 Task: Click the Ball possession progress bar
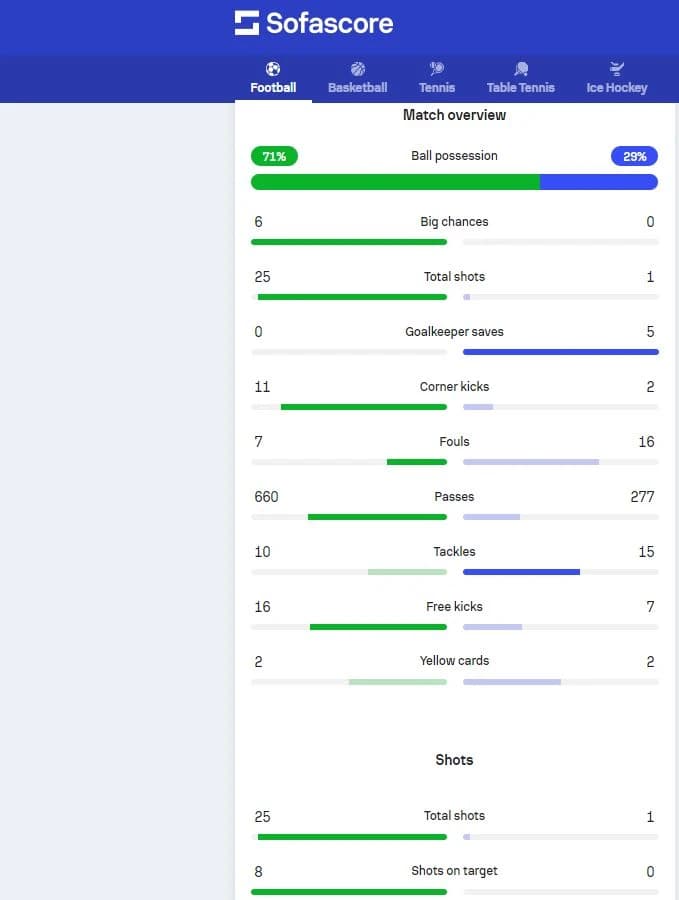point(454,182)
